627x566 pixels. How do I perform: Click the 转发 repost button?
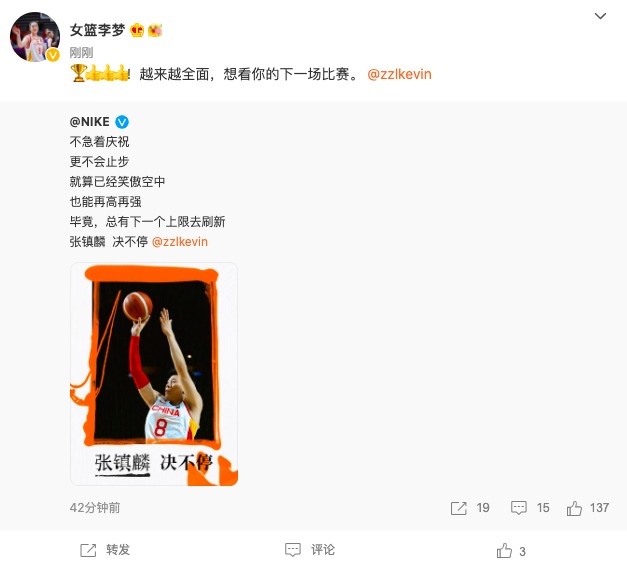point(105,550)
